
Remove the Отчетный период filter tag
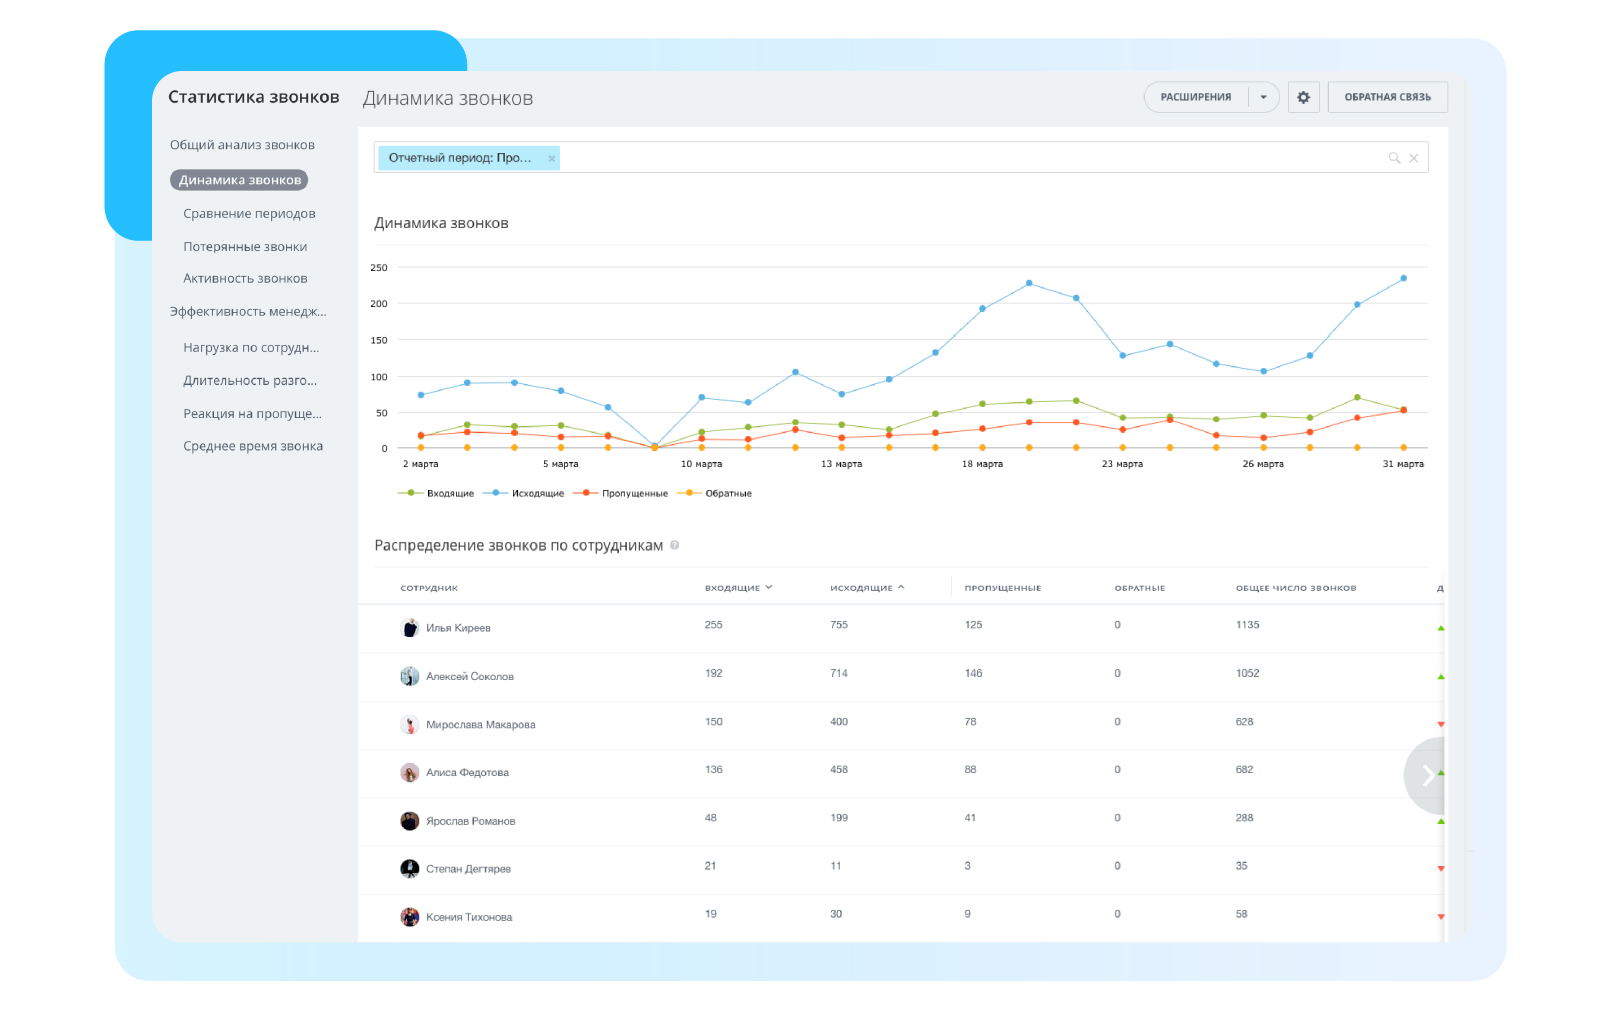pyautogui.click(x=551, y=158)
